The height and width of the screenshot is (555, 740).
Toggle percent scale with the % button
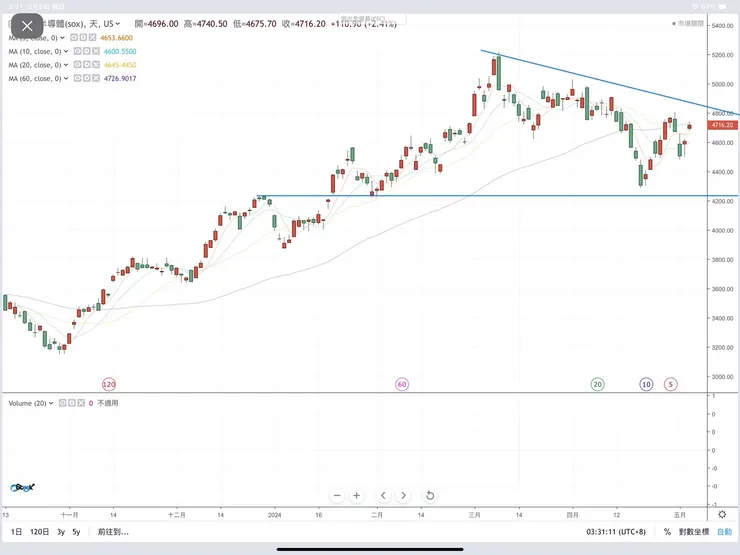(x=667, y=532)
